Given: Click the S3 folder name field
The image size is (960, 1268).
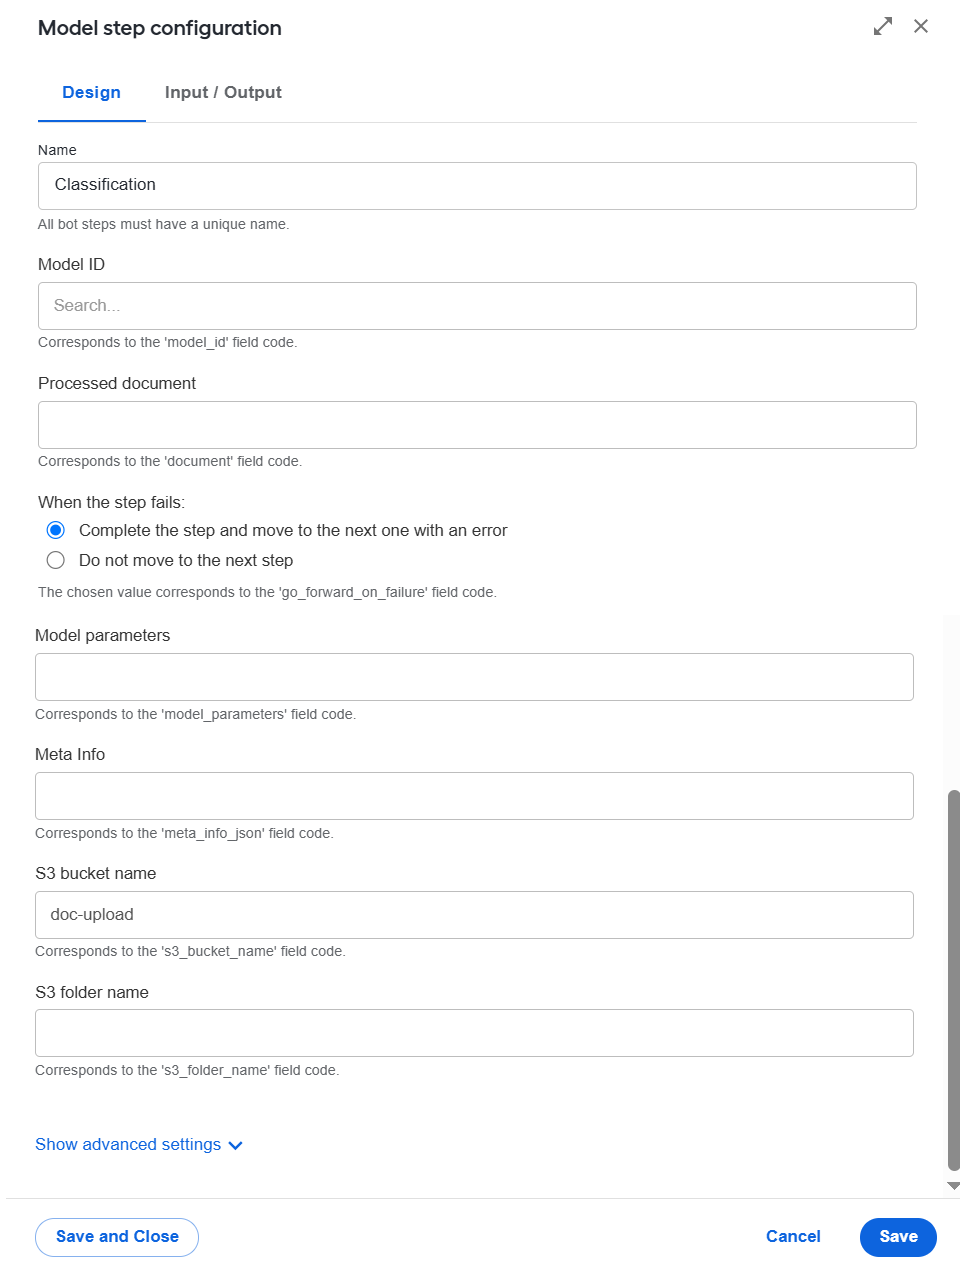Looking at the screenshot, I should click(474, 1033).
